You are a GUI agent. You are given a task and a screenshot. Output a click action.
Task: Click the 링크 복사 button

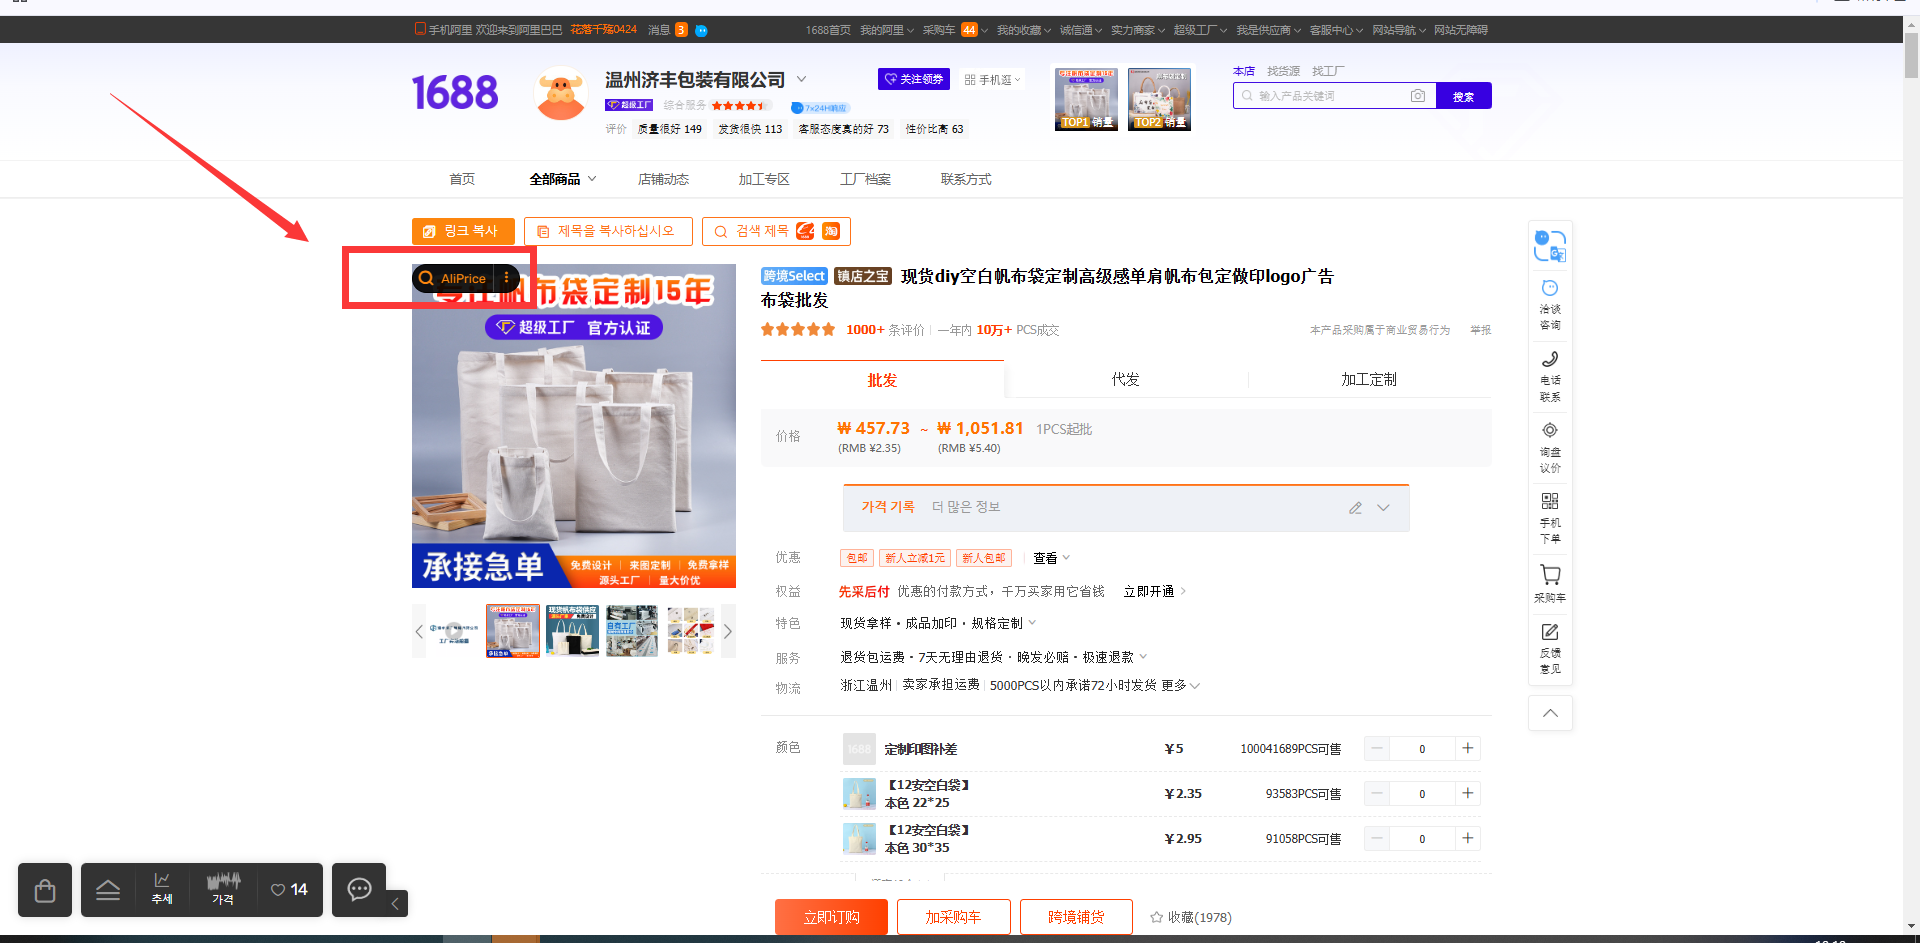click(x=463, y=231)
